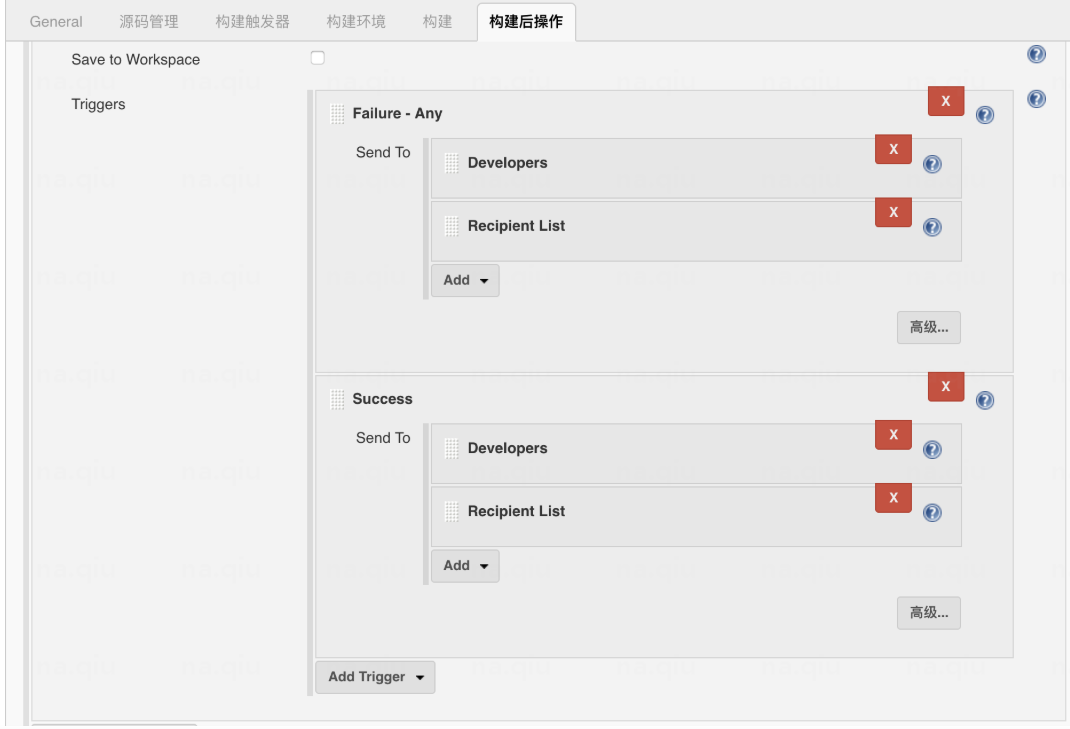Click Send To label in Failure - Any

click(x=383, y=152)
